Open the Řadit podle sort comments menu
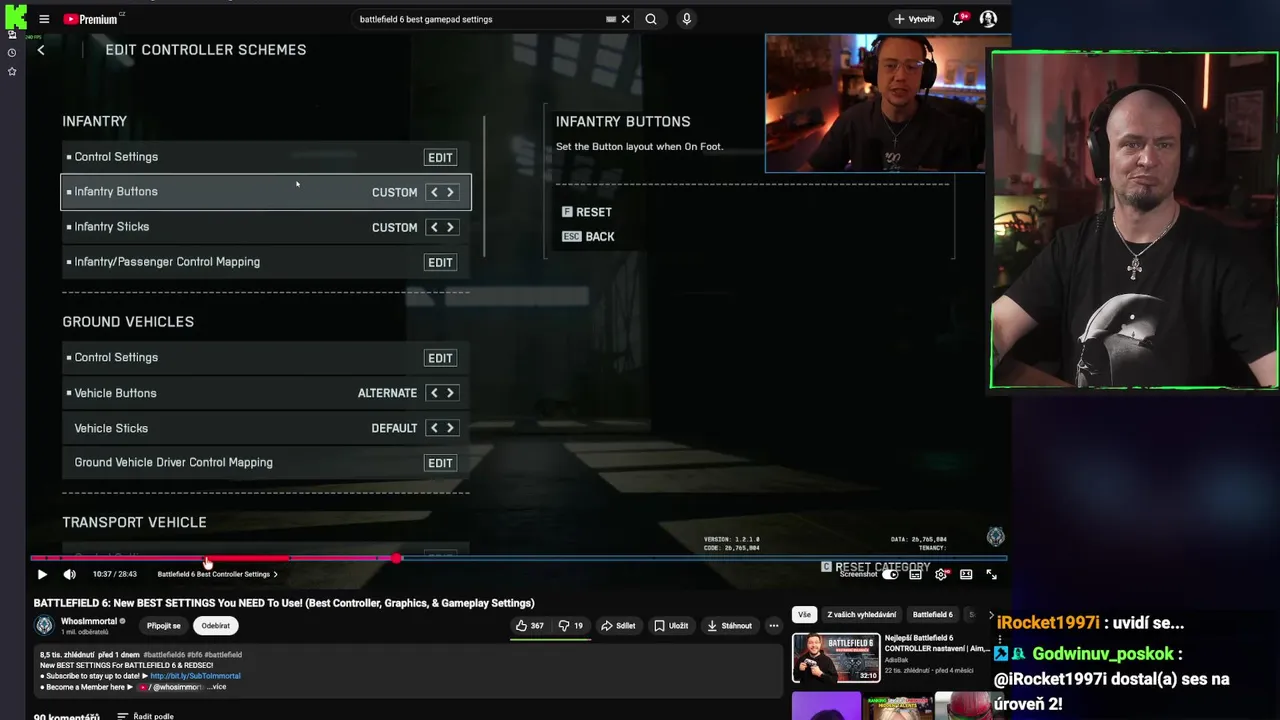 coord(146,716)
